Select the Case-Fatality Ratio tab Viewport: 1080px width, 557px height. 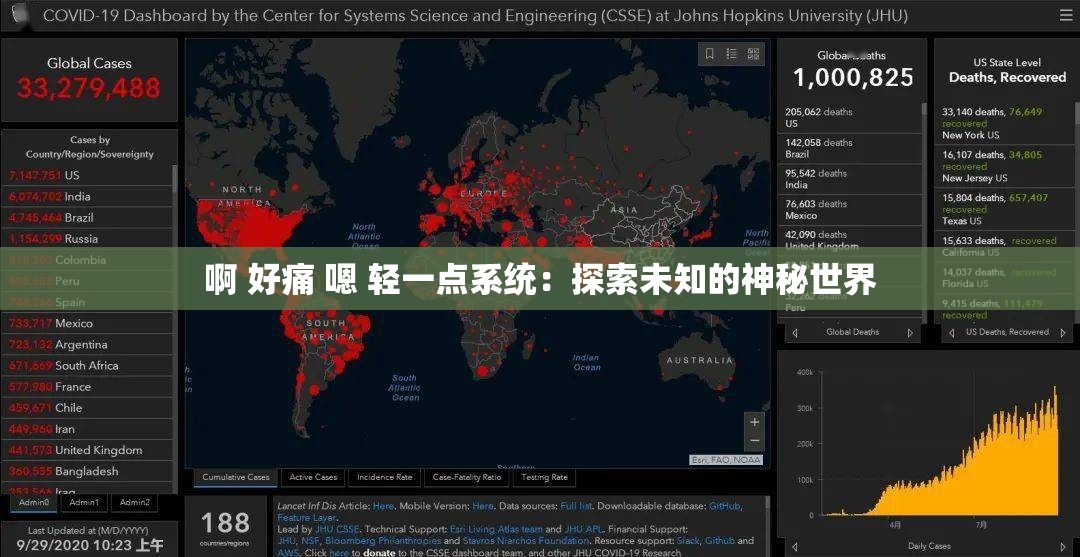click(x=466, y=478)
